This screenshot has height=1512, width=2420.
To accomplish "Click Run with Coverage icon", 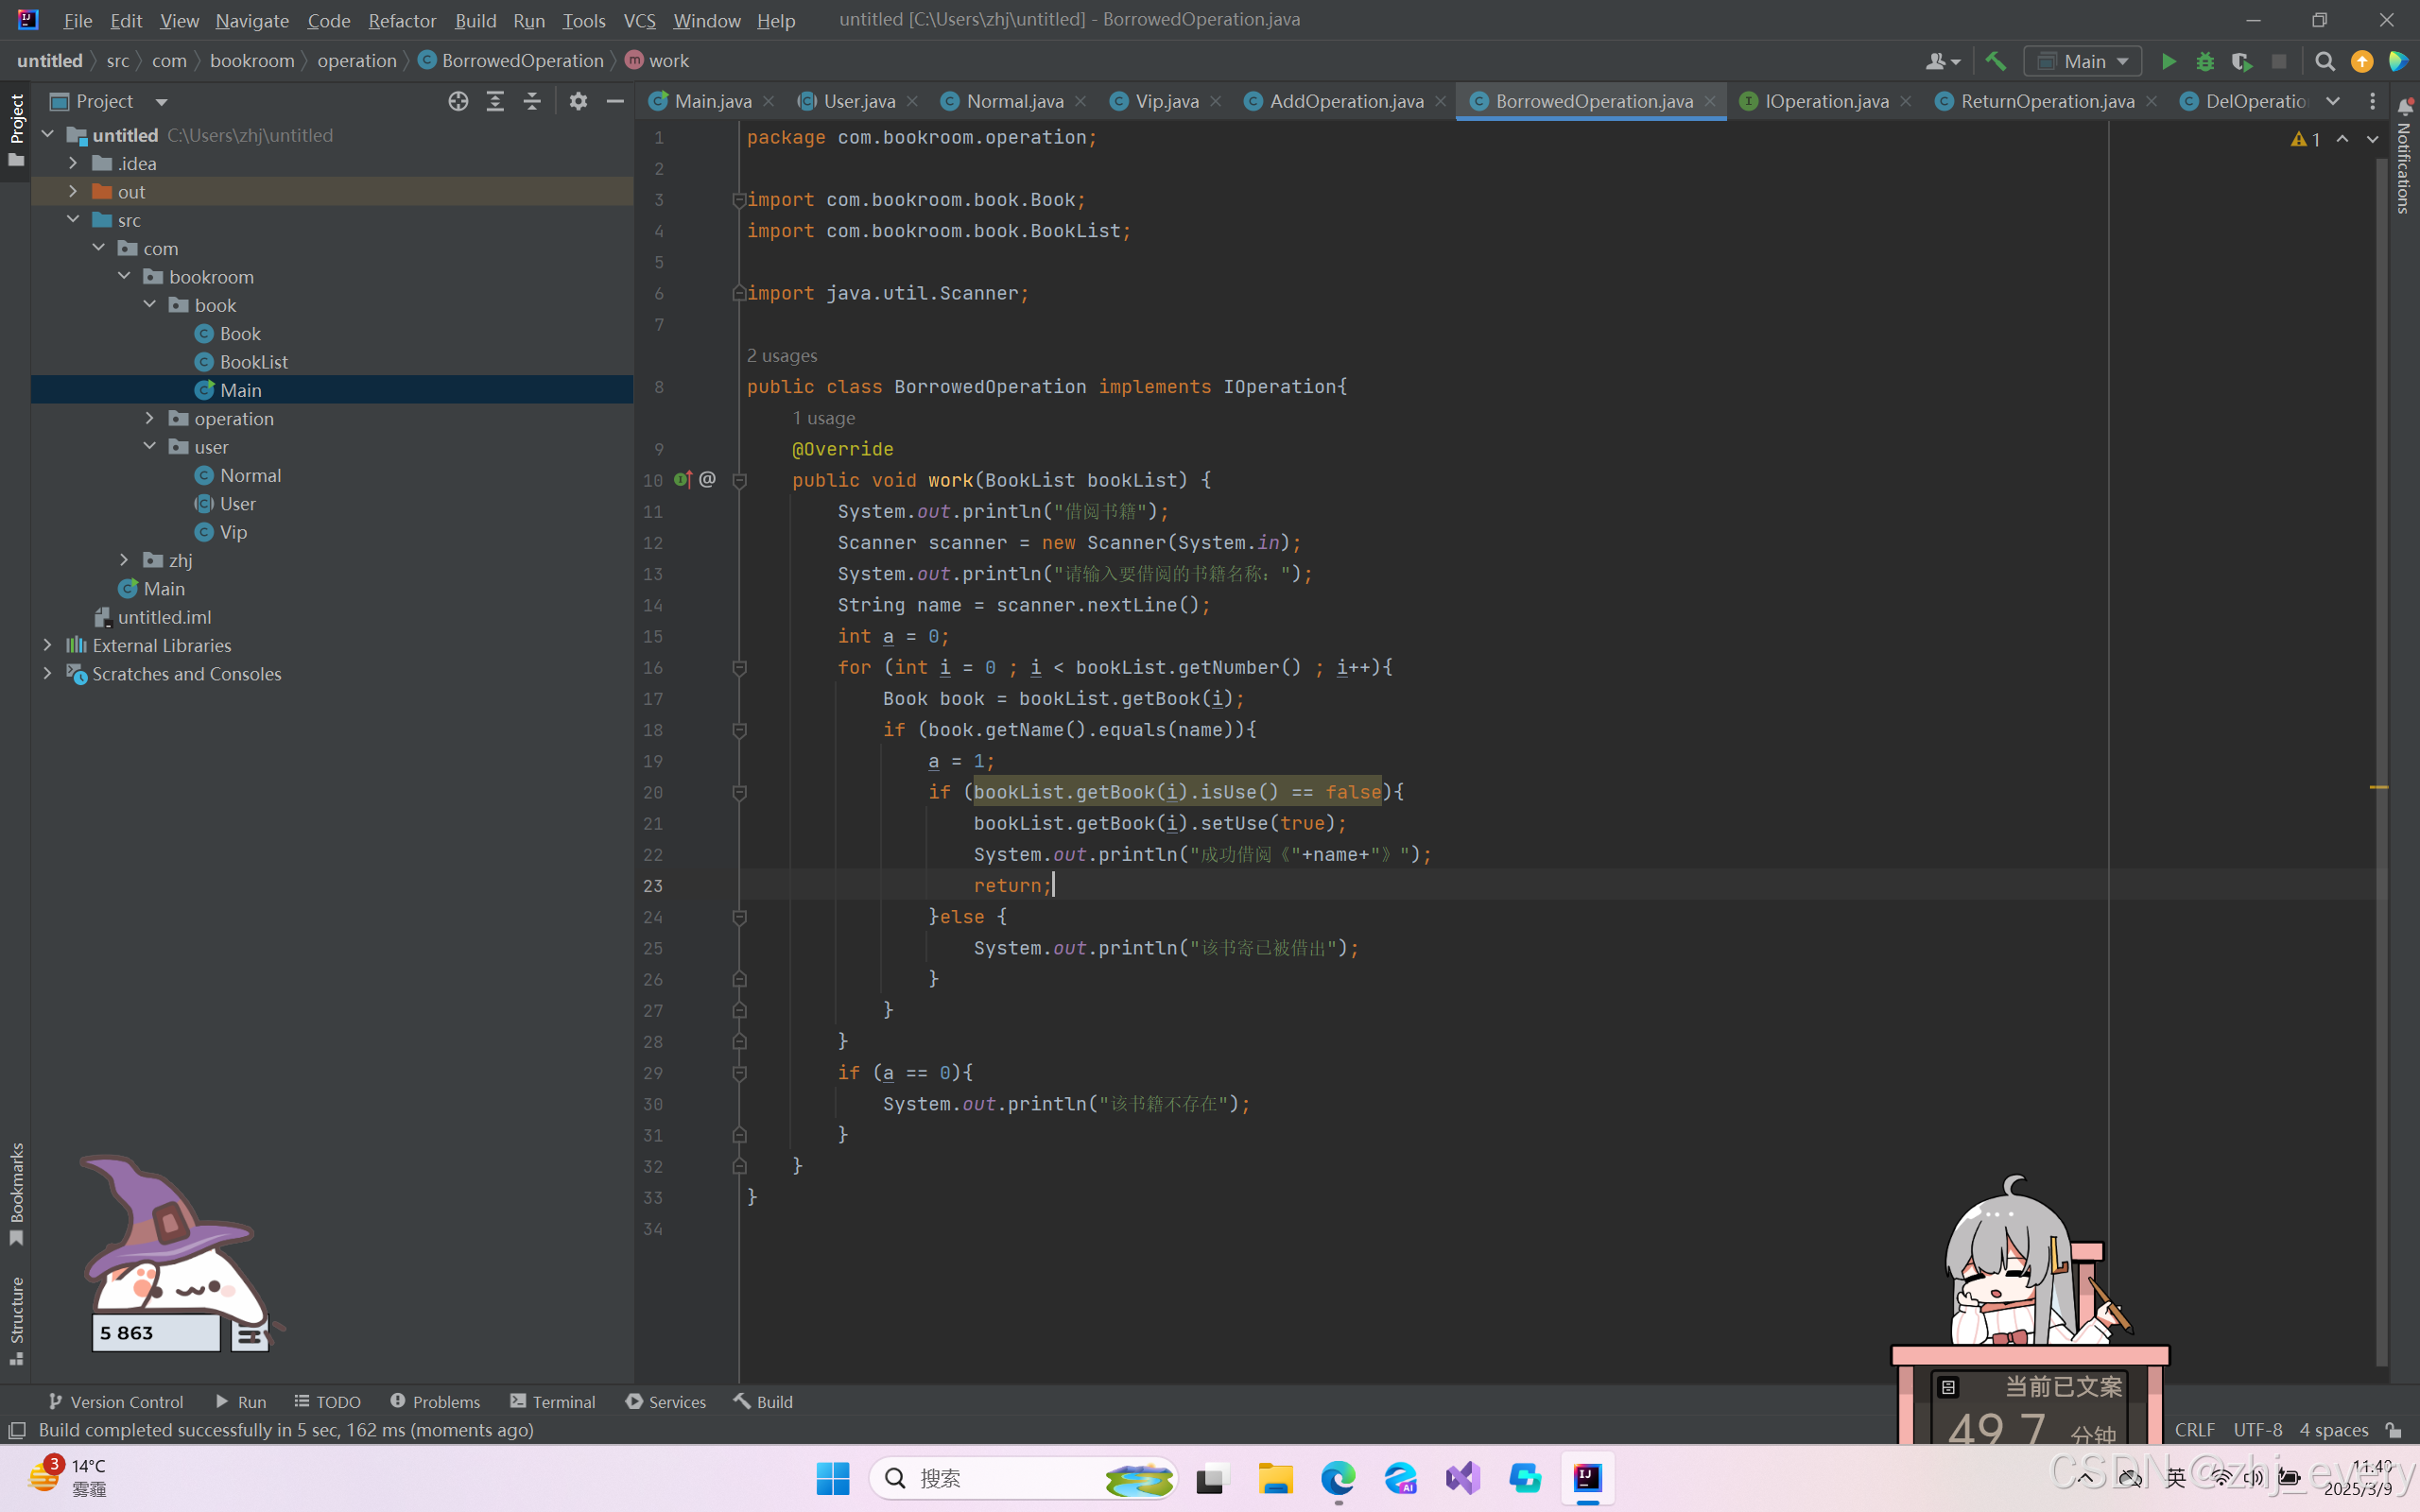I will (x=2241, y=62).
